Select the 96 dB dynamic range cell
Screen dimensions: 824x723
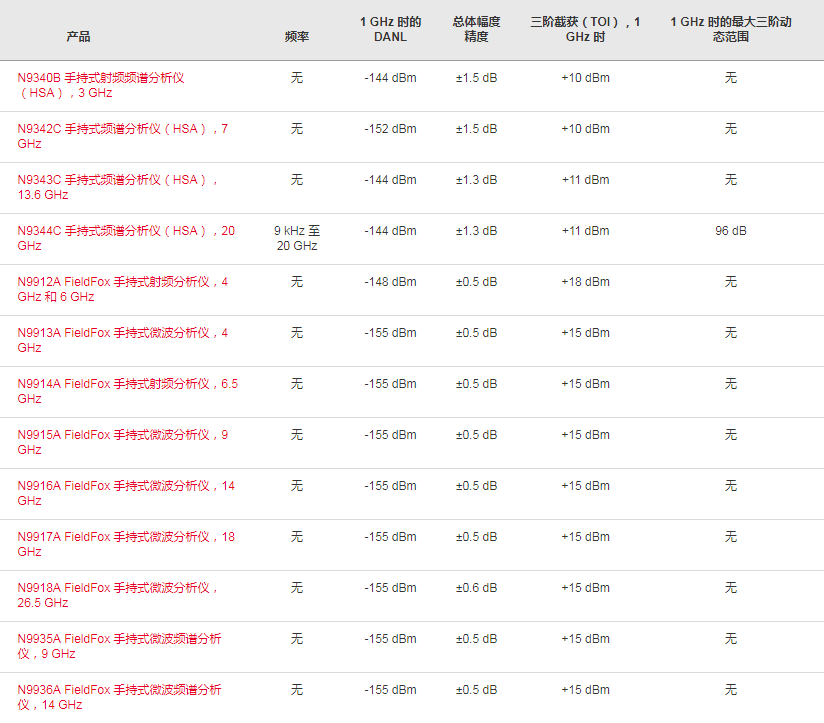(x=730, y=231)
